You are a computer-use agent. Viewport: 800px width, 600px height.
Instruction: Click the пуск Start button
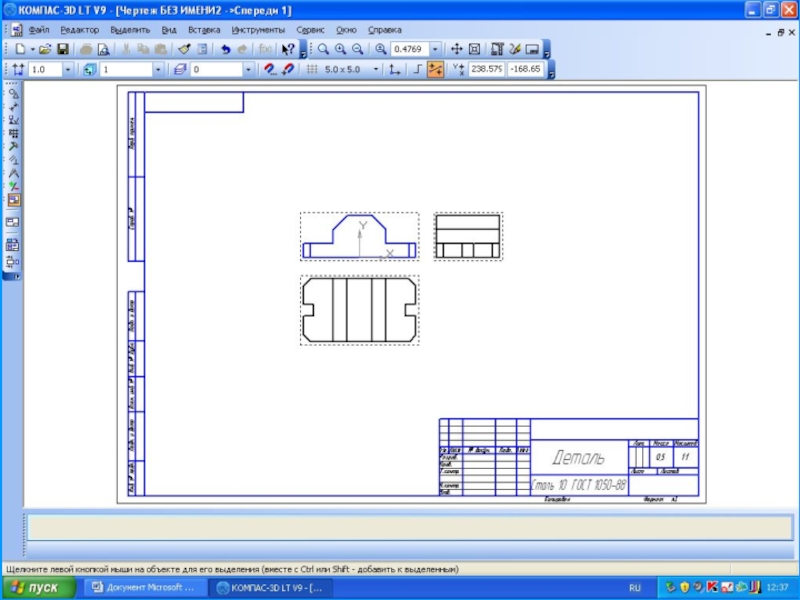(38, 588)
